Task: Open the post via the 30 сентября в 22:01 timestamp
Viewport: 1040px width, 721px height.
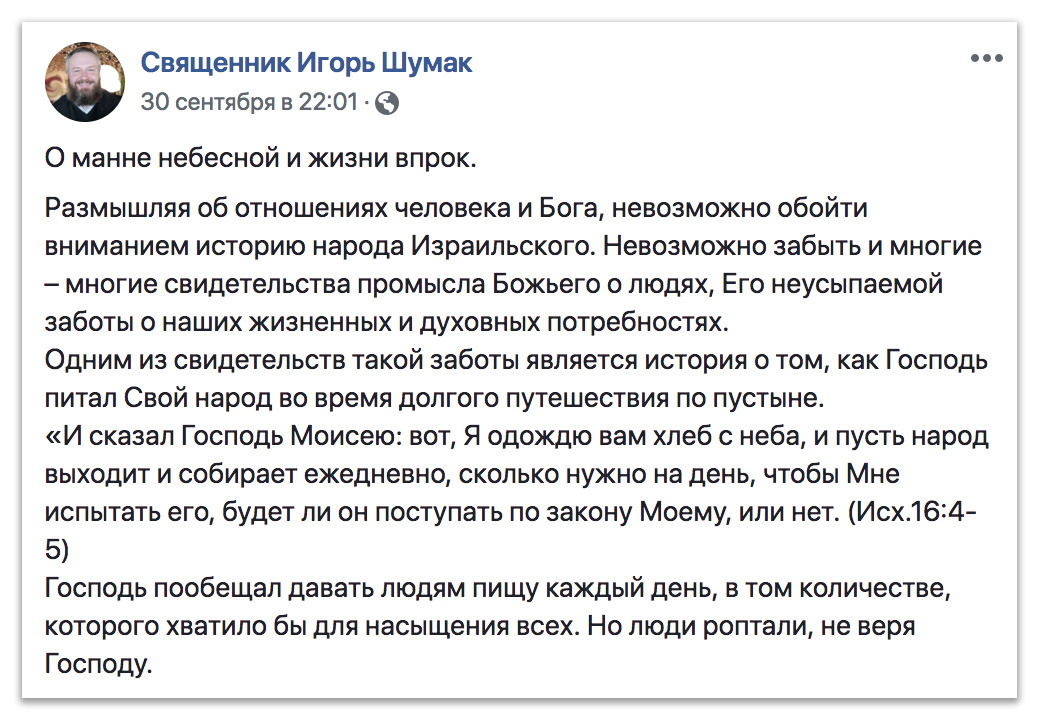Action: click(x=249, y=102)
